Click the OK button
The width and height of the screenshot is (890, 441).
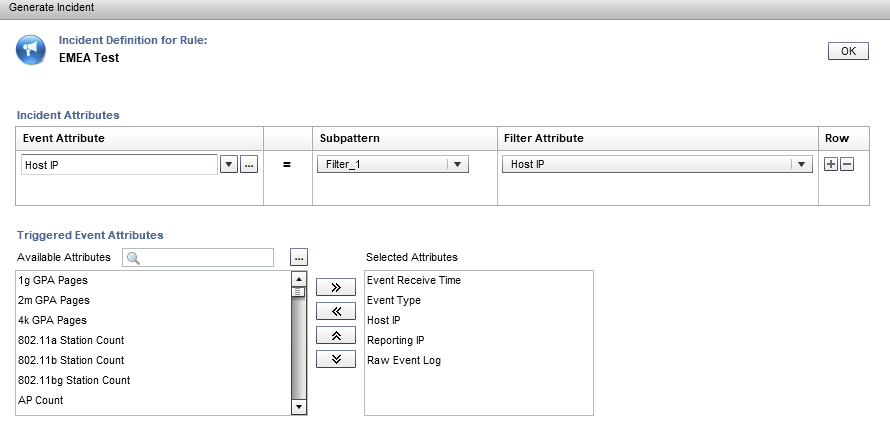click(x=848, y=51)
